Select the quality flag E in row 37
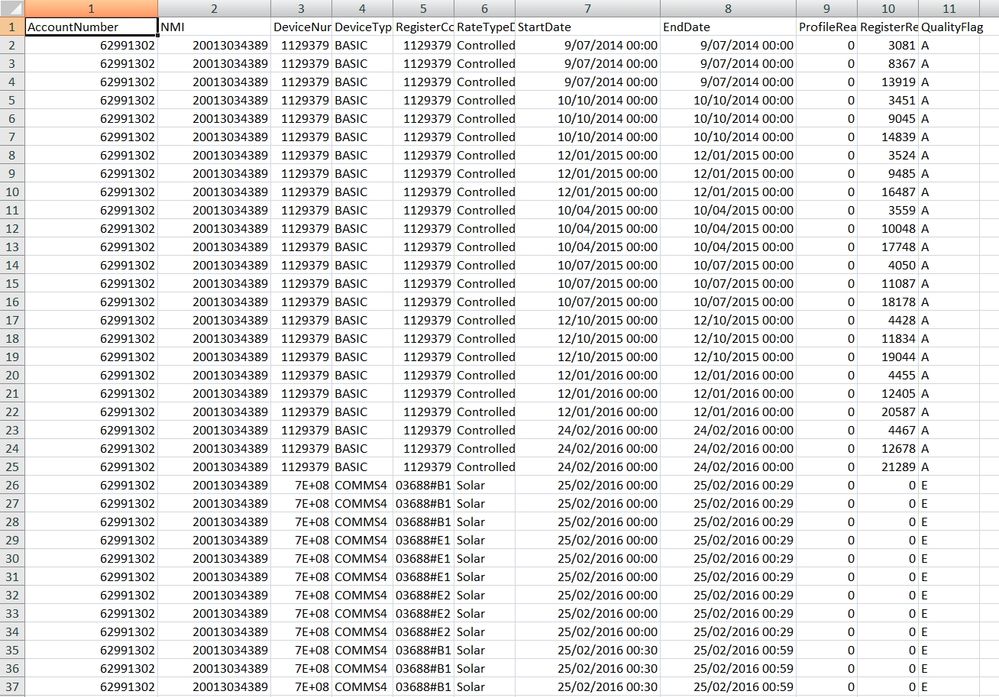 958,688
